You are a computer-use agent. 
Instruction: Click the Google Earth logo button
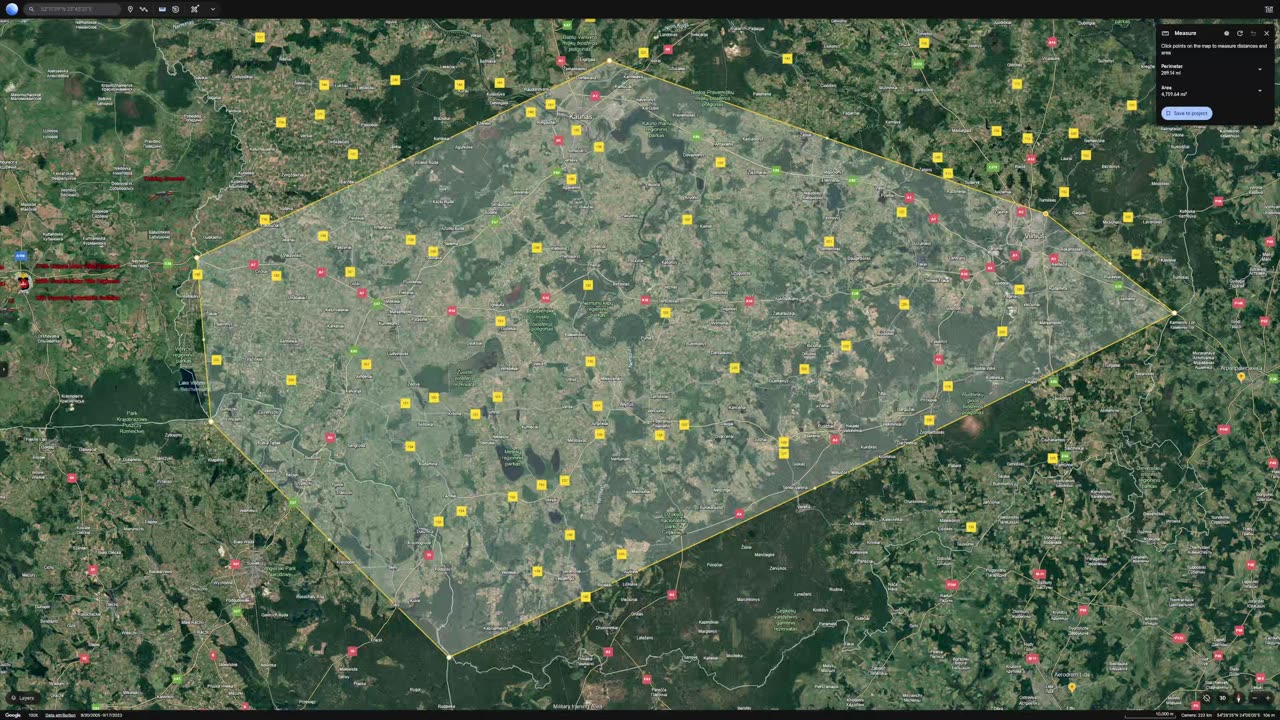tap(12, 9)
